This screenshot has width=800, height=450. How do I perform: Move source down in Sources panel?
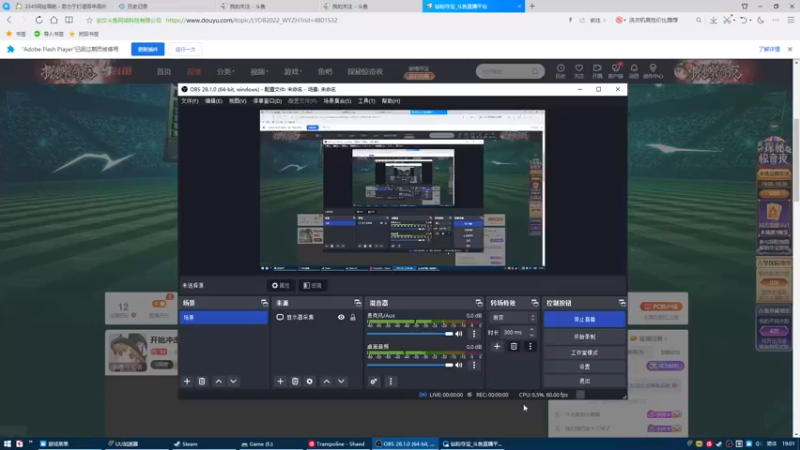coord(341,381)
